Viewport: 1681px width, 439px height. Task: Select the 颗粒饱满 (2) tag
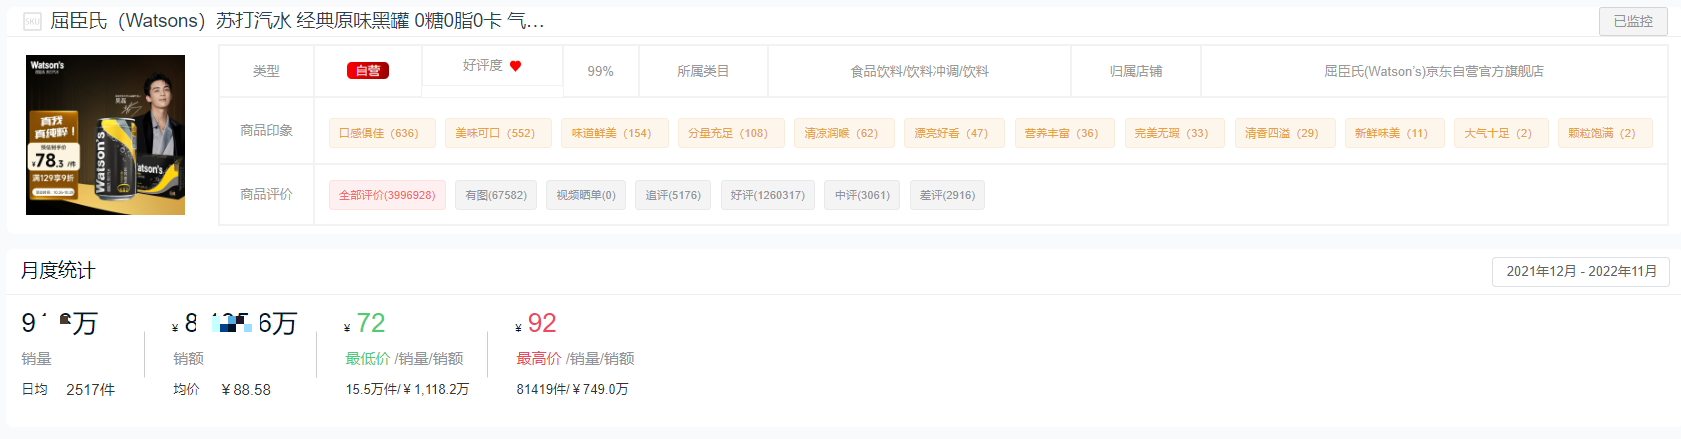[1603, 133]
